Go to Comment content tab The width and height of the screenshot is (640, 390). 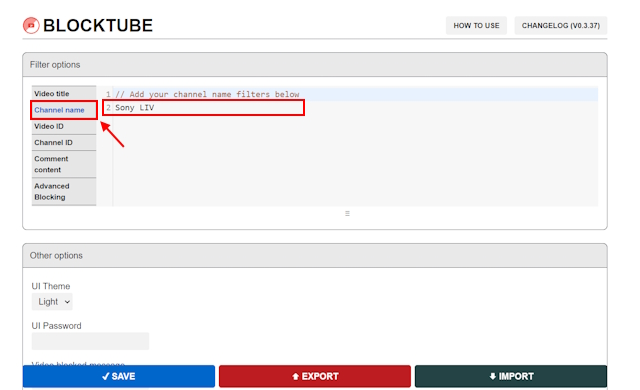[x=64, y=164]
